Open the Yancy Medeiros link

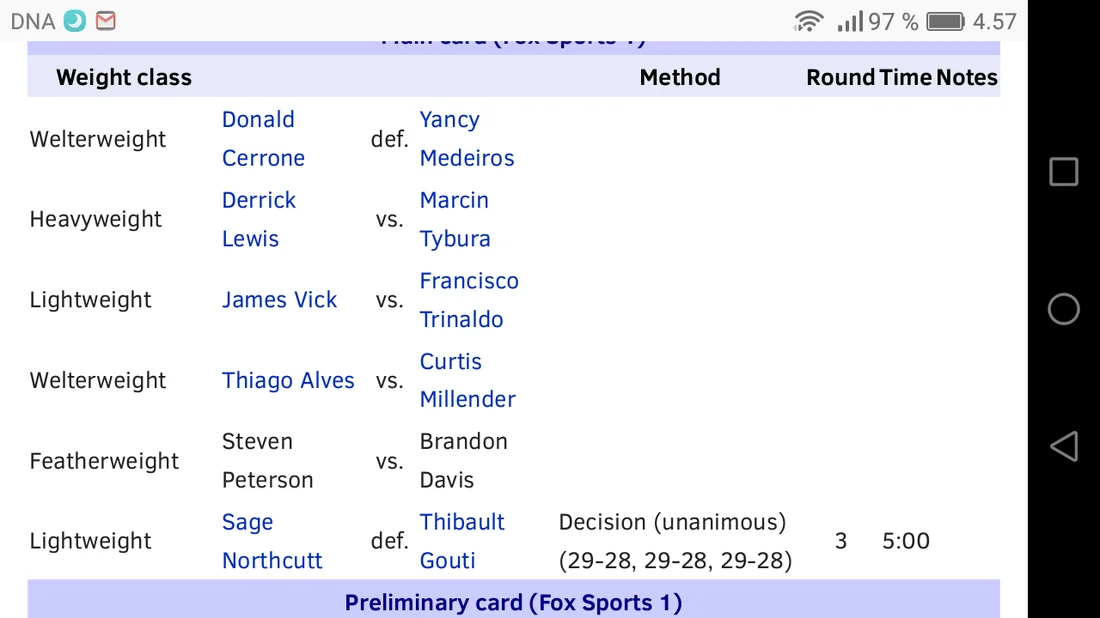[x=466, y=139]
